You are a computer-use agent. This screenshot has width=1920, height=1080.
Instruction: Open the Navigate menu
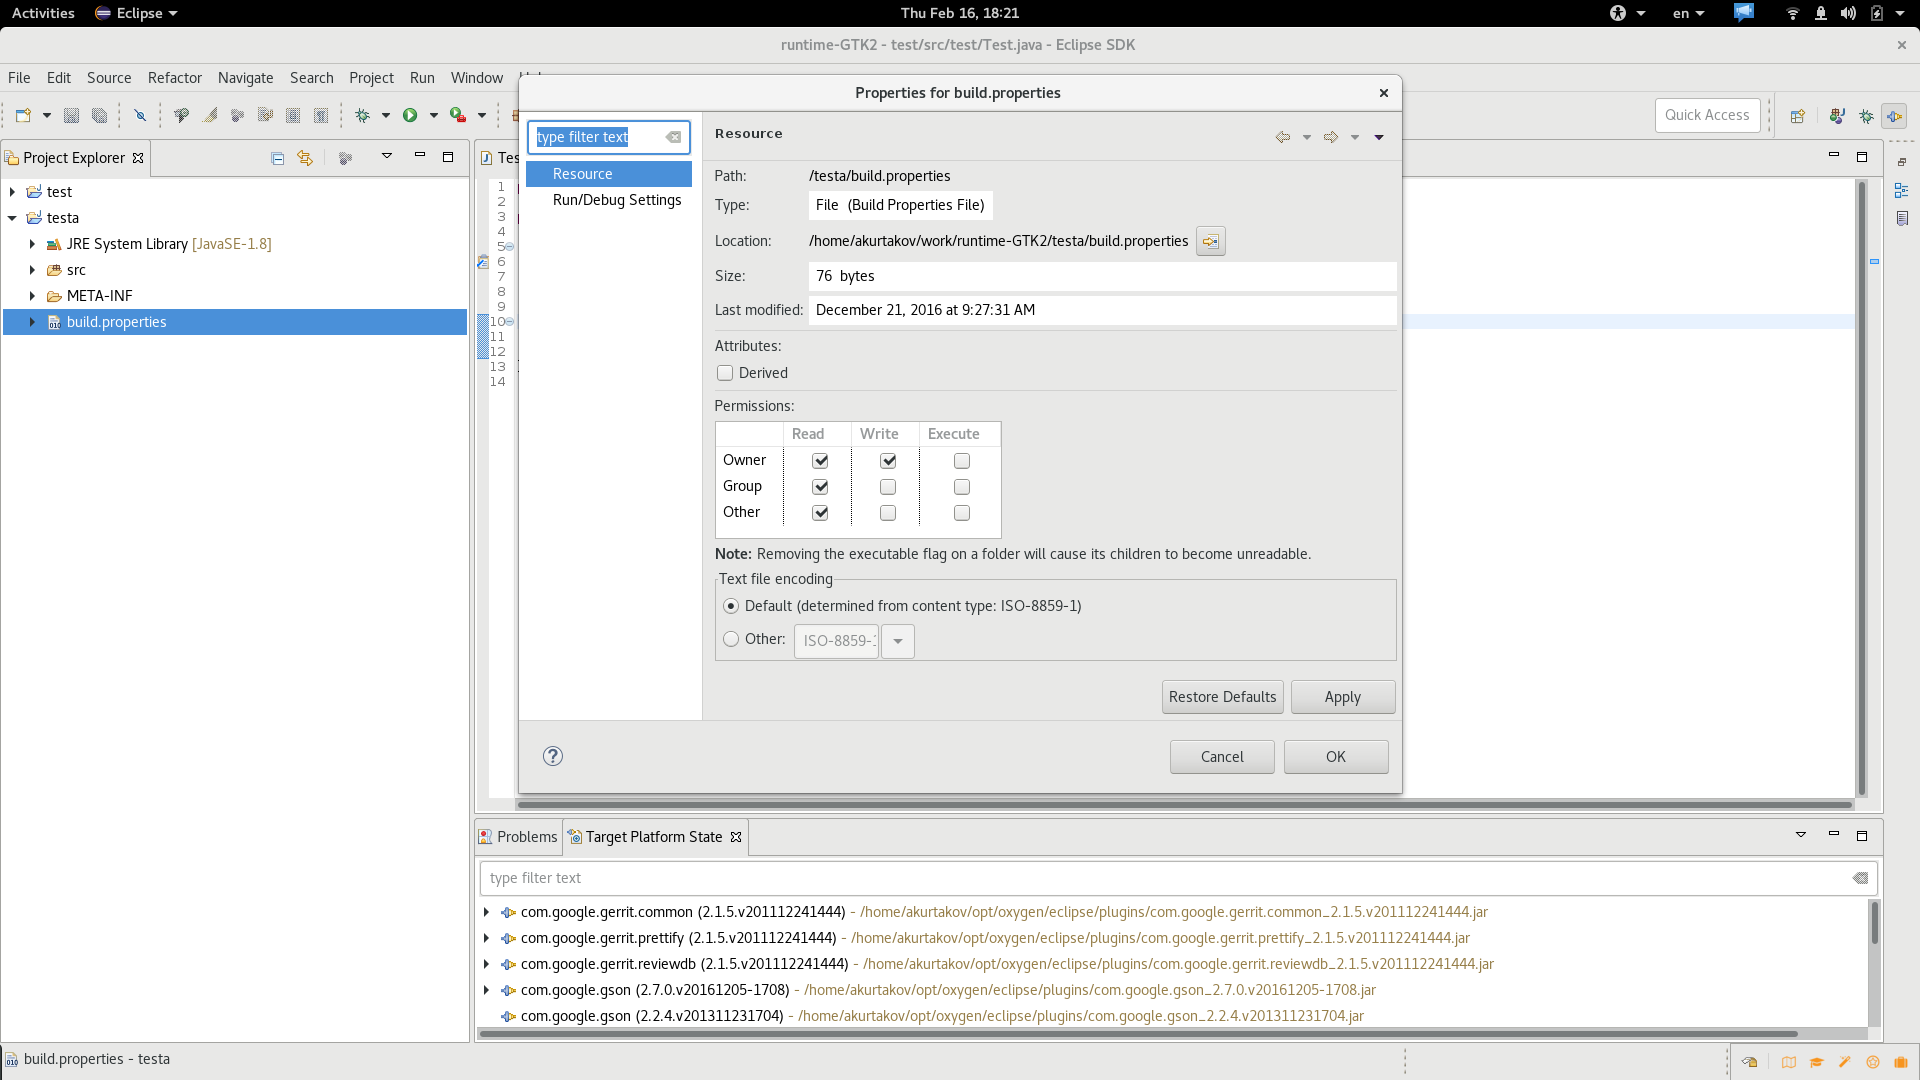coord(245,78)
